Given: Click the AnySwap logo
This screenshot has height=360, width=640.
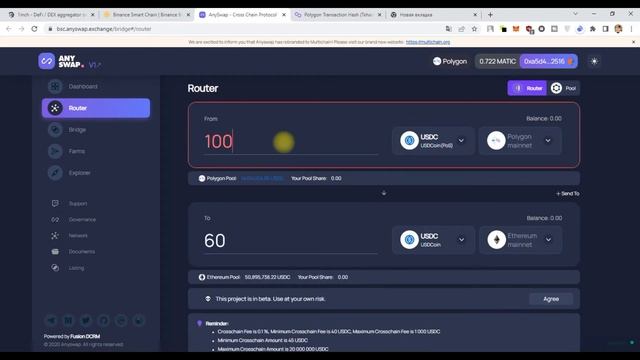Looking at the screenshot, I should pos(61,61).
